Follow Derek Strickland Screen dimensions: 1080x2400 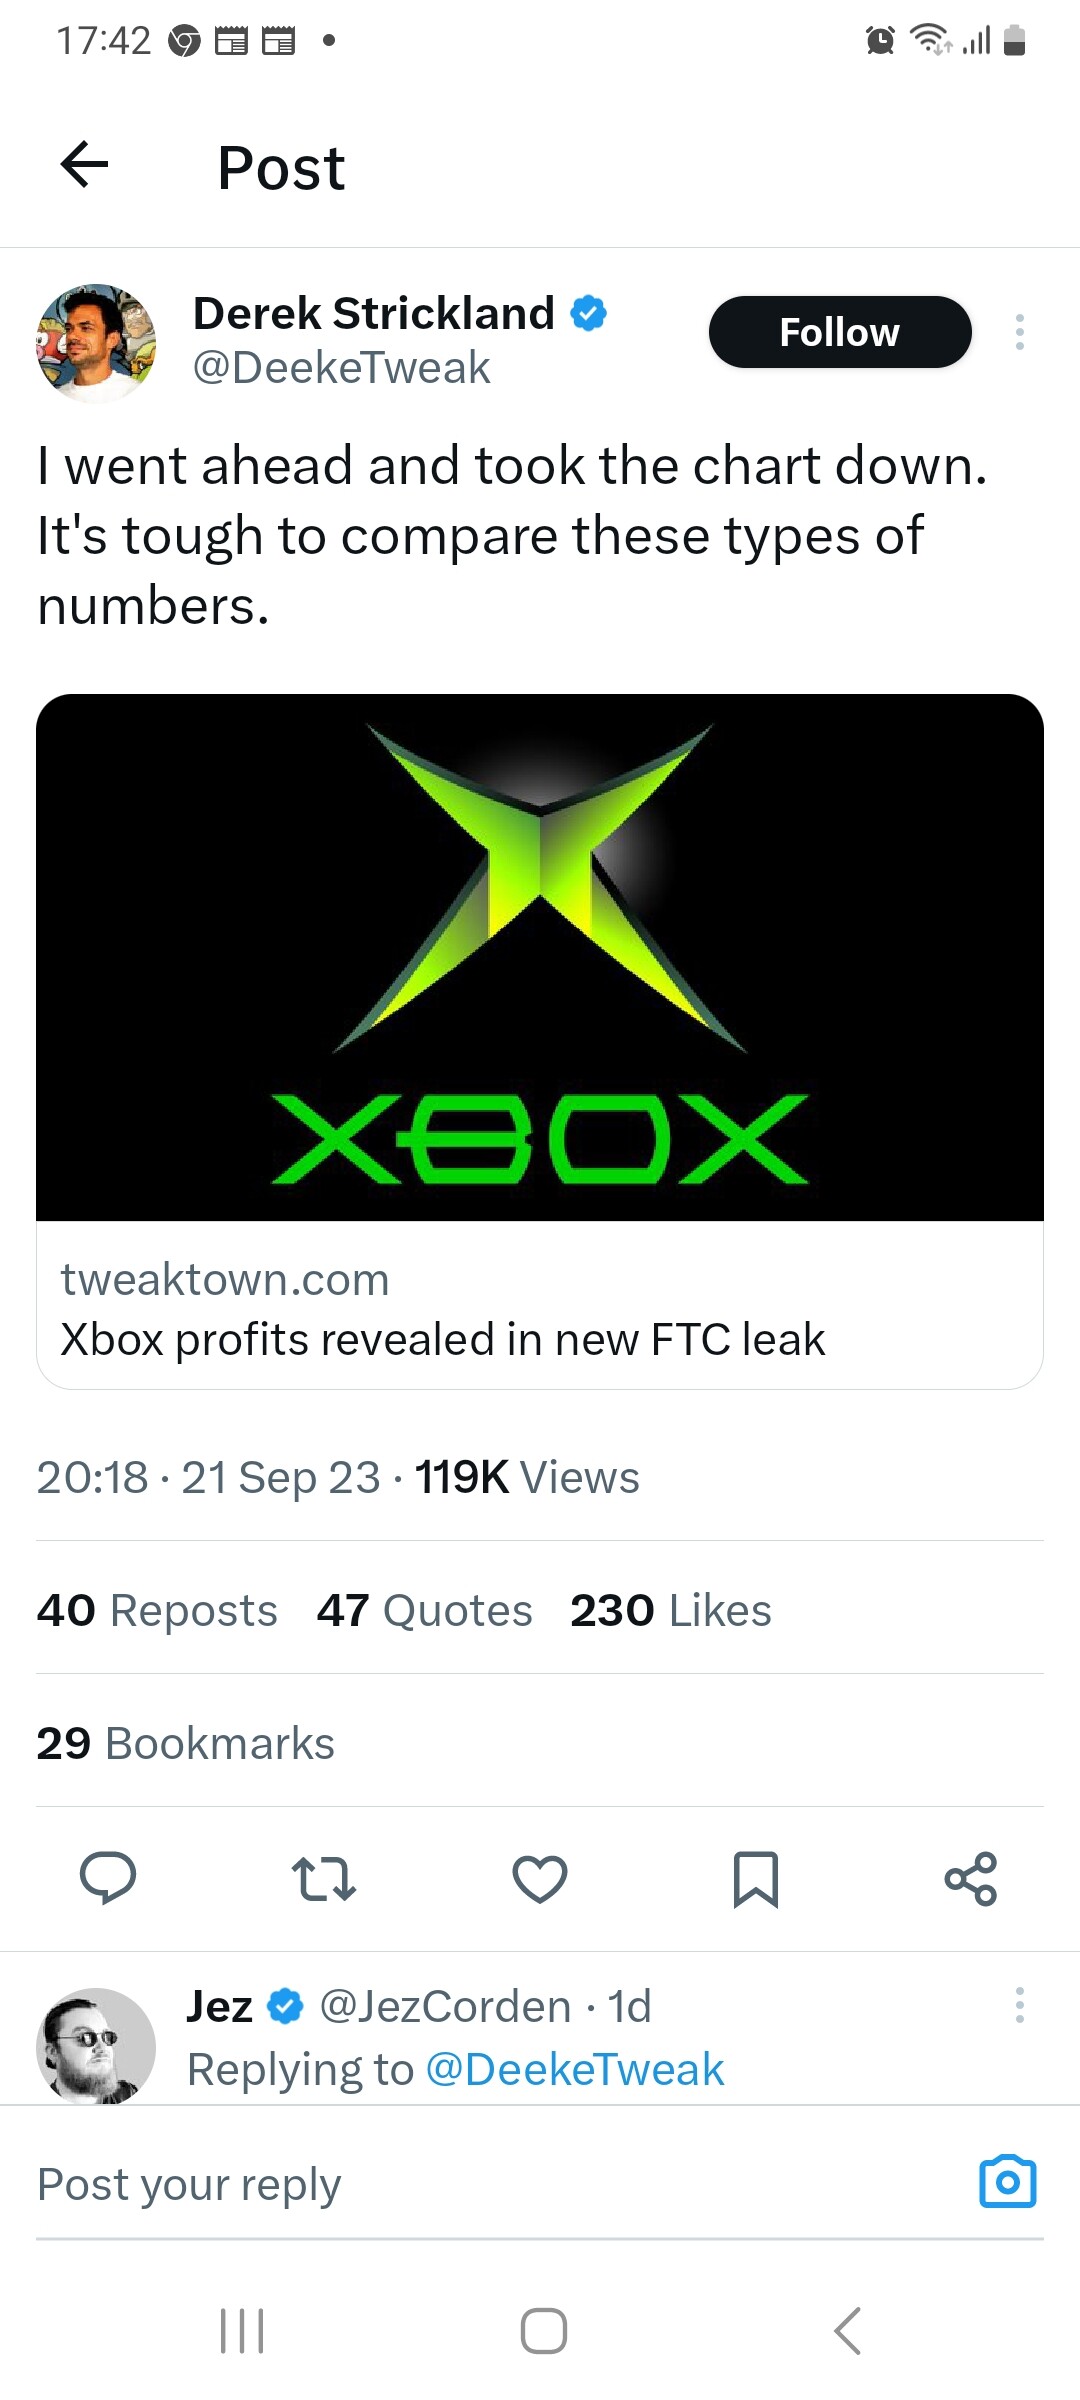[x=840, y=332]
